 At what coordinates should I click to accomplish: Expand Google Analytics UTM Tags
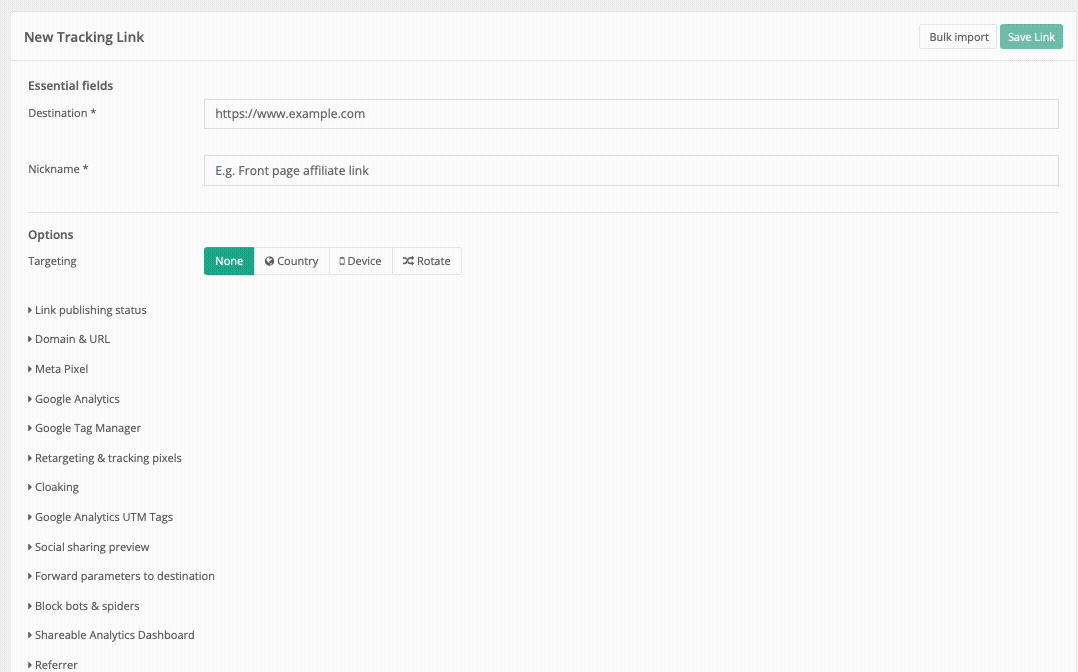pos(103,517)
